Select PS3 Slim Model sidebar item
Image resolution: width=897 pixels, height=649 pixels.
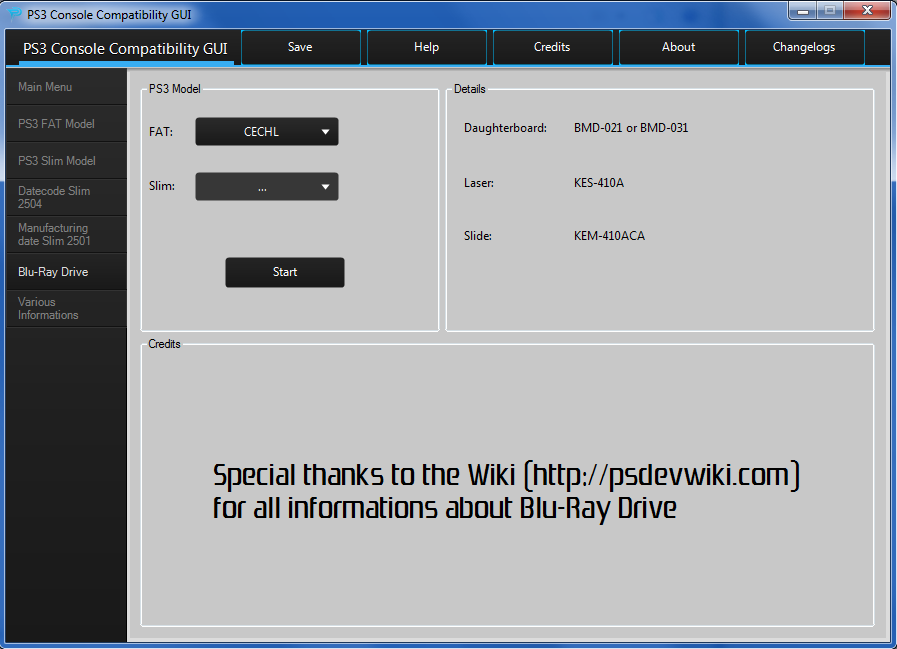[x=66, y=161]
